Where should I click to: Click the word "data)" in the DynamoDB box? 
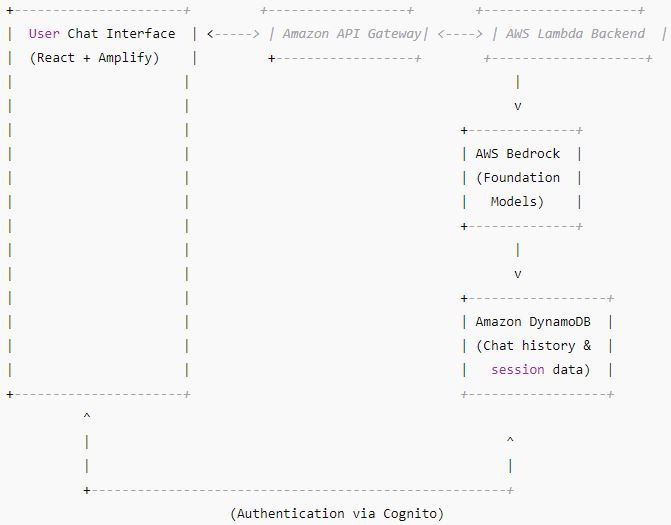point(571,369)
